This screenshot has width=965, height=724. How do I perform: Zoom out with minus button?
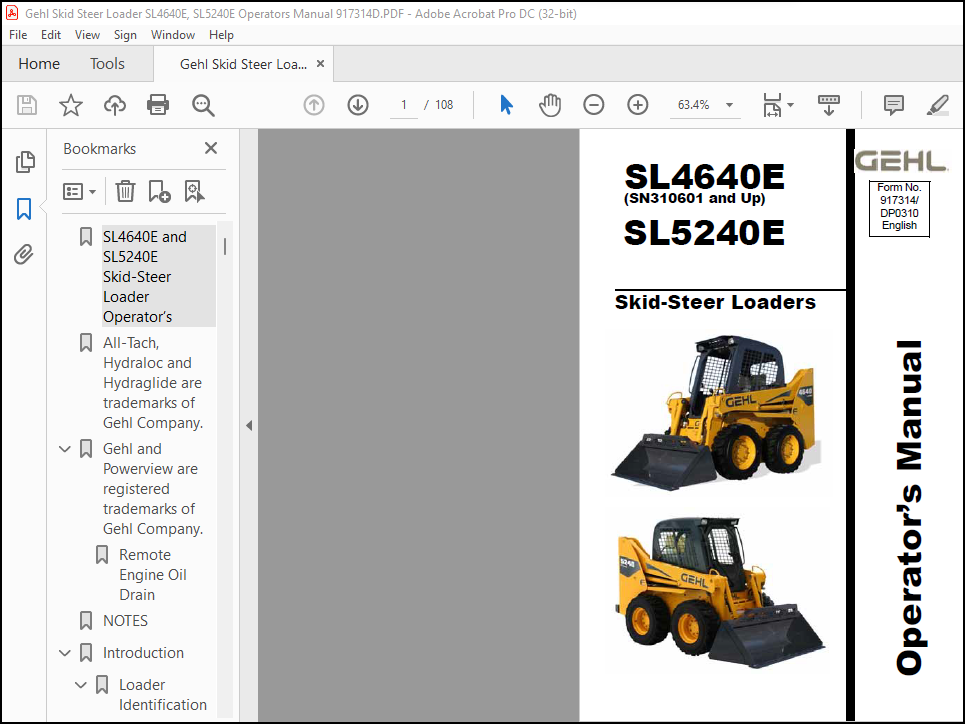pos(594,105)
